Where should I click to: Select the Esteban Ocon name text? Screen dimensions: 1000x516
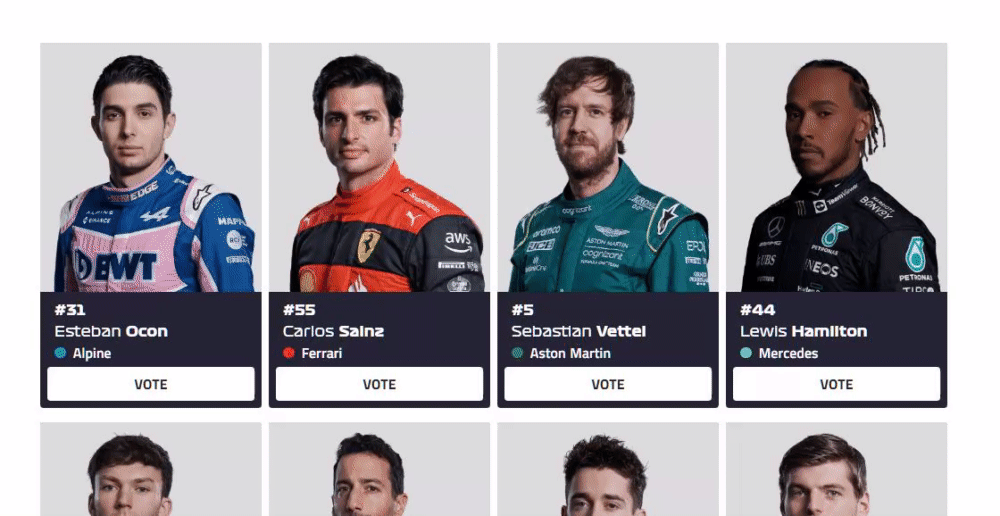point(111,331)
